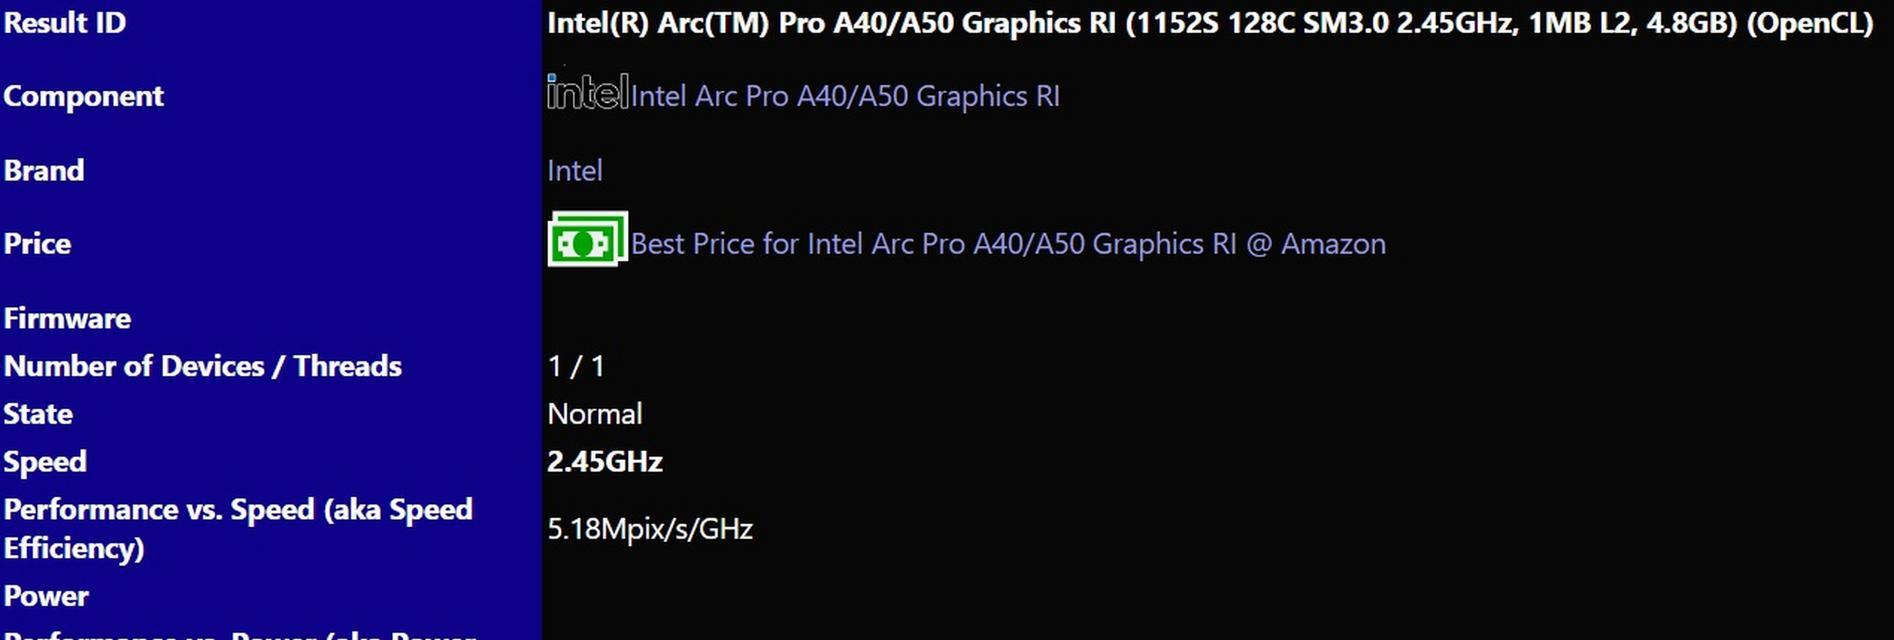The image size is (1894, 640).
Task: Select the Performance vs. Speed efficiency label
Action: (238, 528)
